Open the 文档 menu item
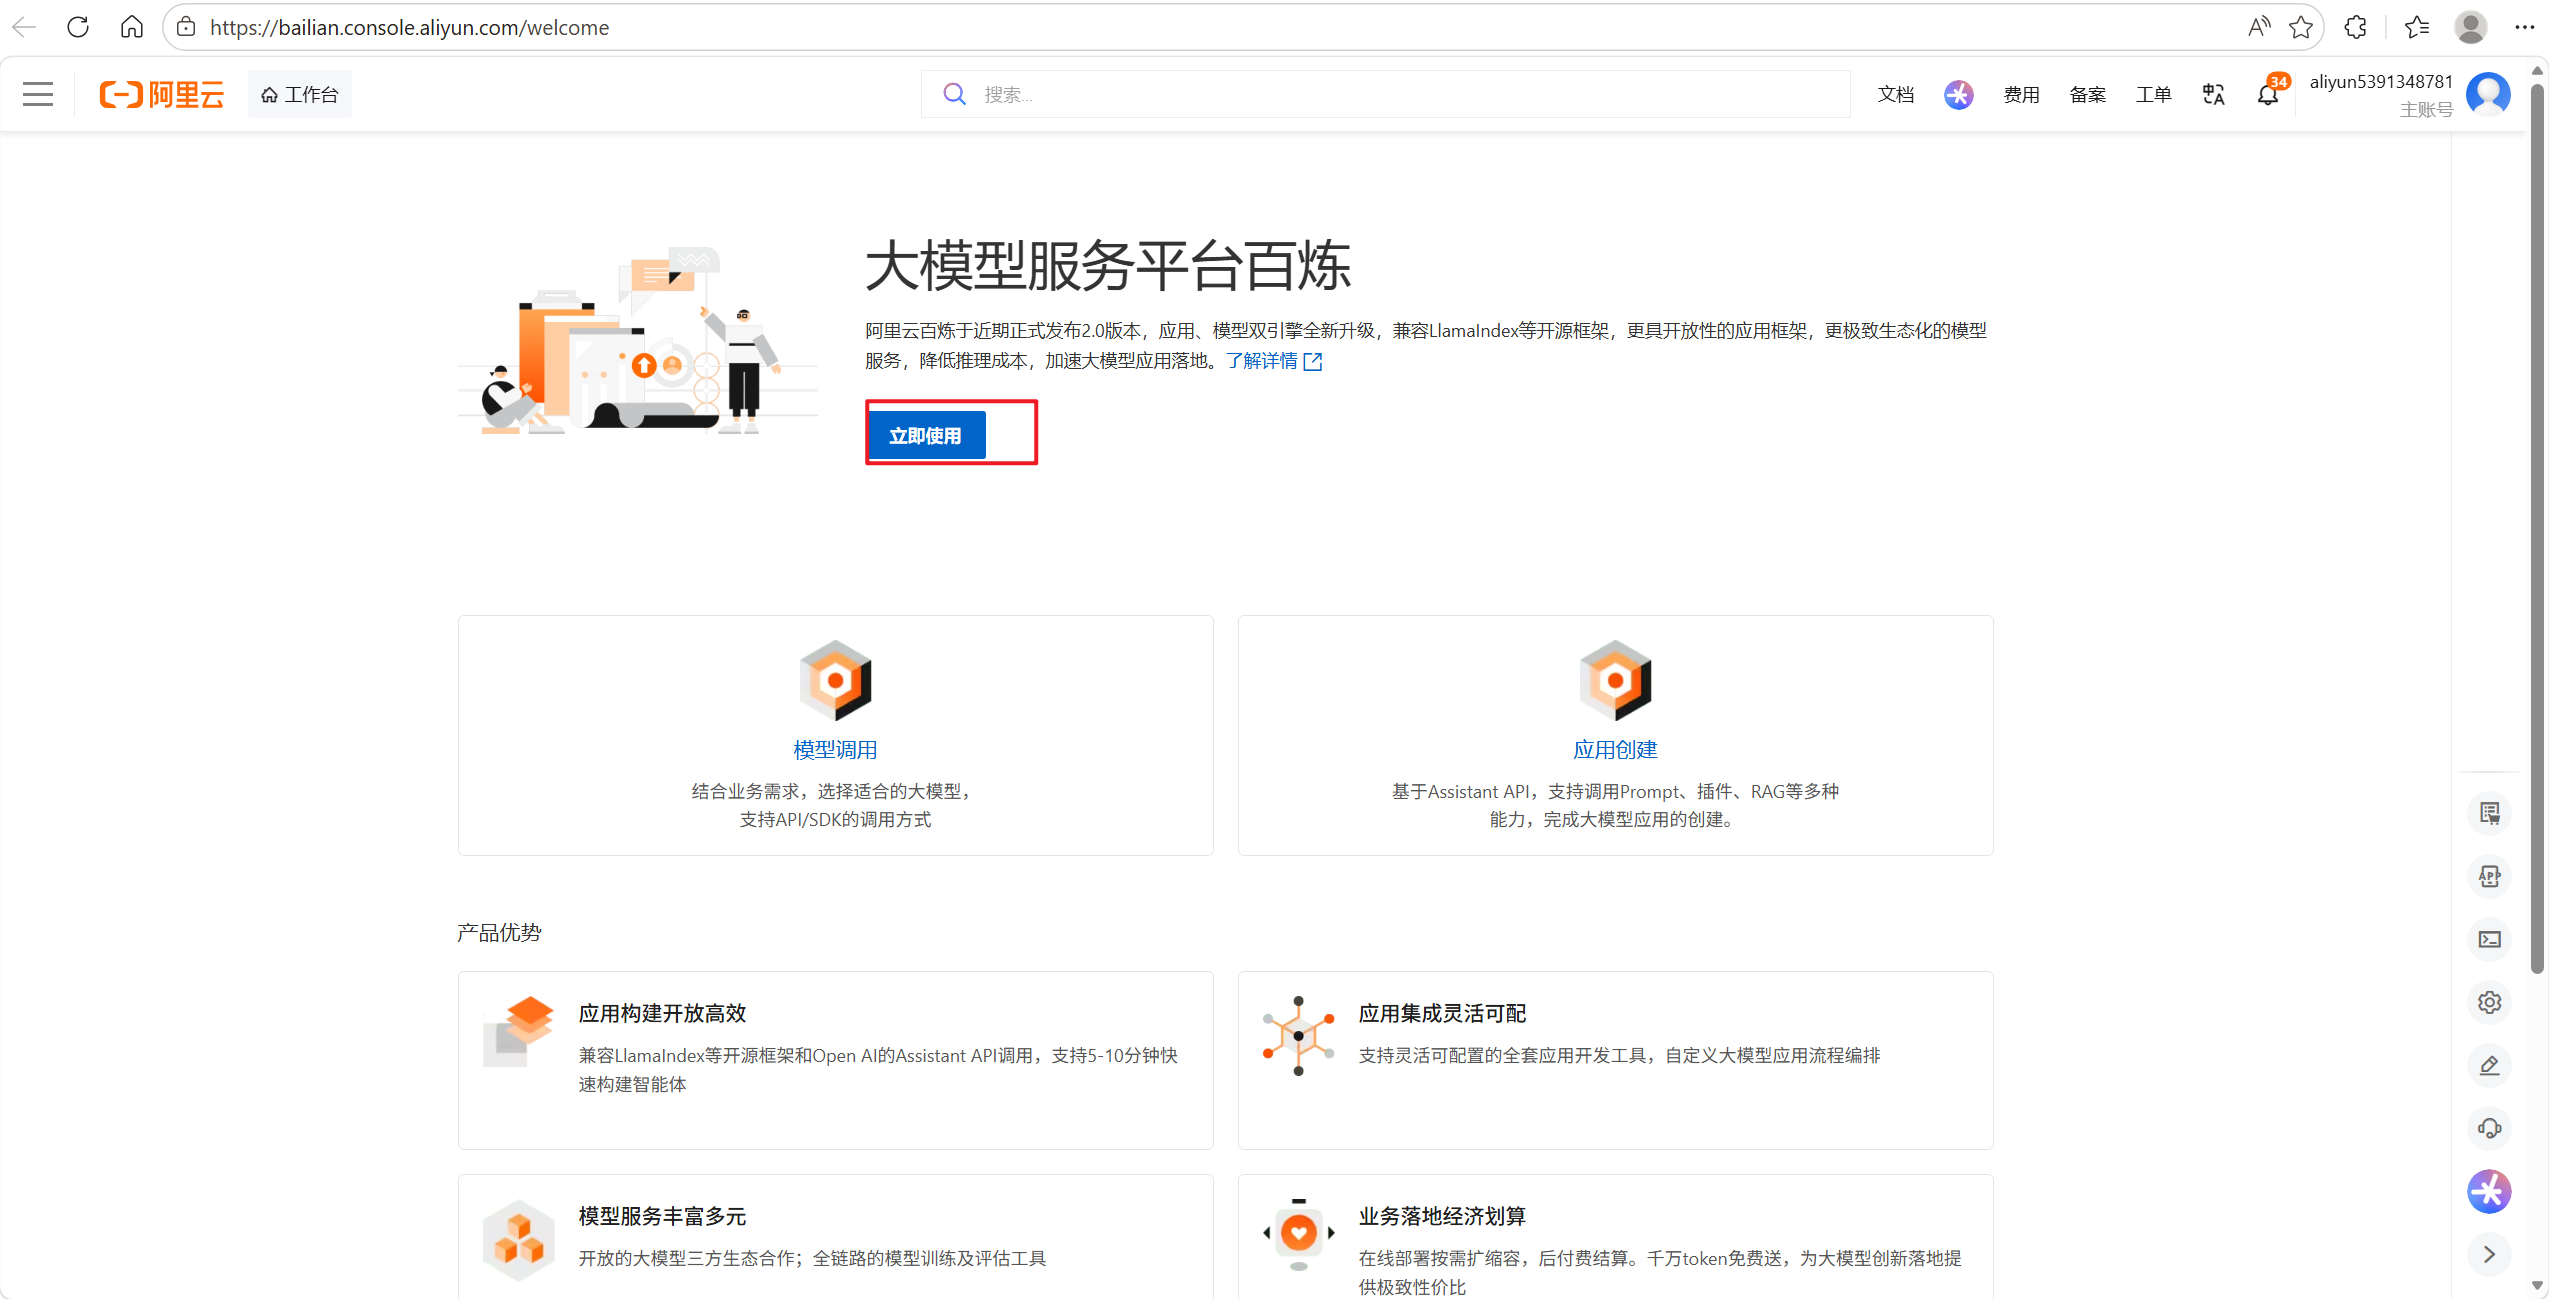Image resolution: width=2549 pixels, height=1299 pixels. 1895,94
